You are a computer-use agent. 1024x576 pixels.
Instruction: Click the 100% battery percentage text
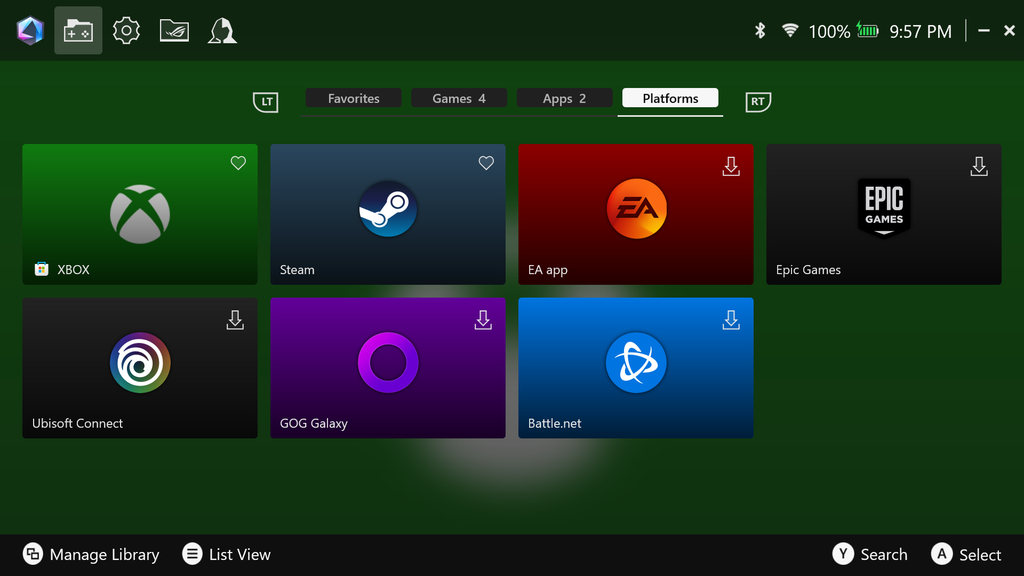click(829, 31)
